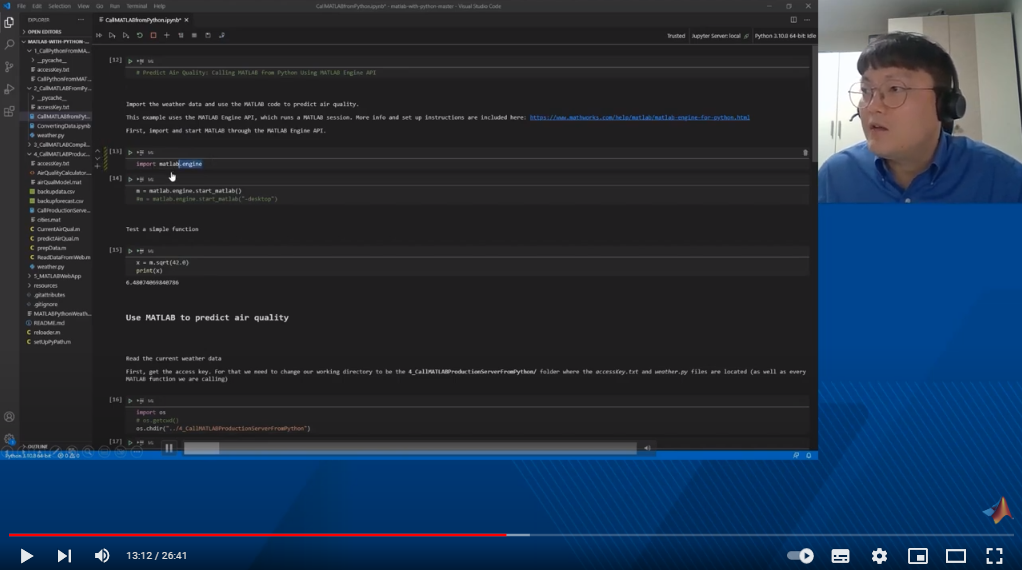
Task: Open the Search view in the activity bar
Action: point(9,44)
